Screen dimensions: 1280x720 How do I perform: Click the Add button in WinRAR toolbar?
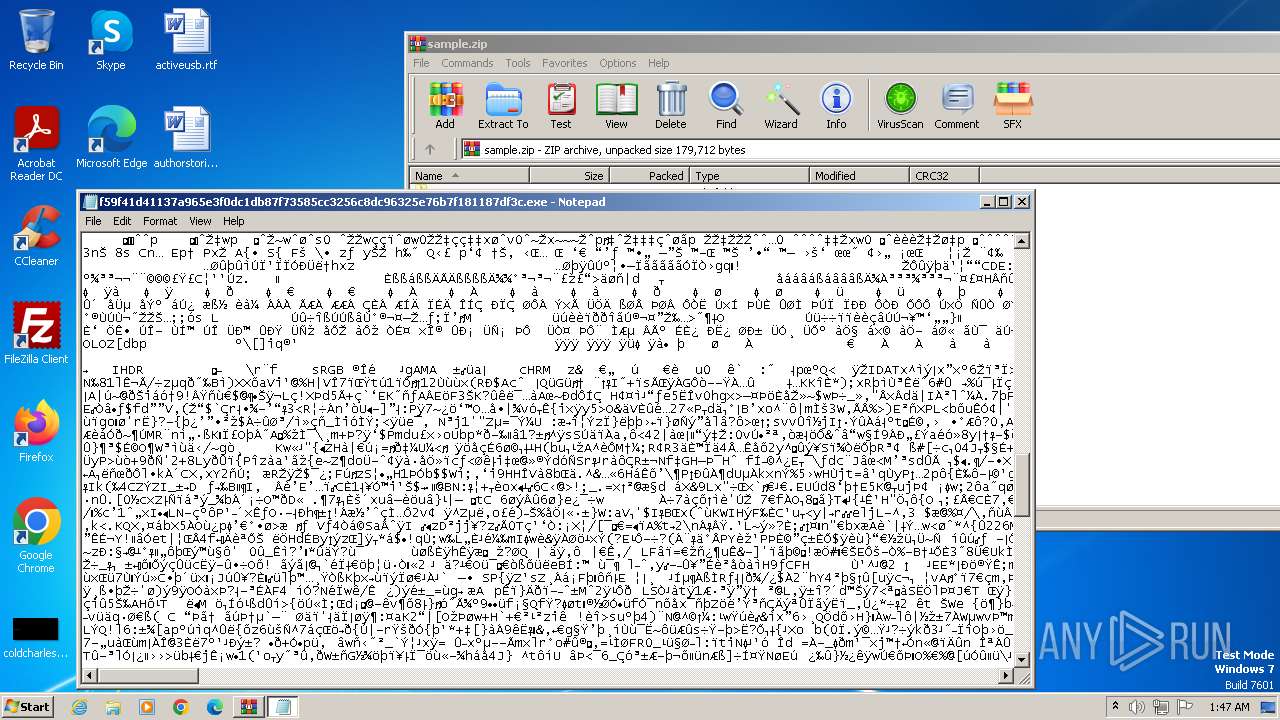[445, 106]
